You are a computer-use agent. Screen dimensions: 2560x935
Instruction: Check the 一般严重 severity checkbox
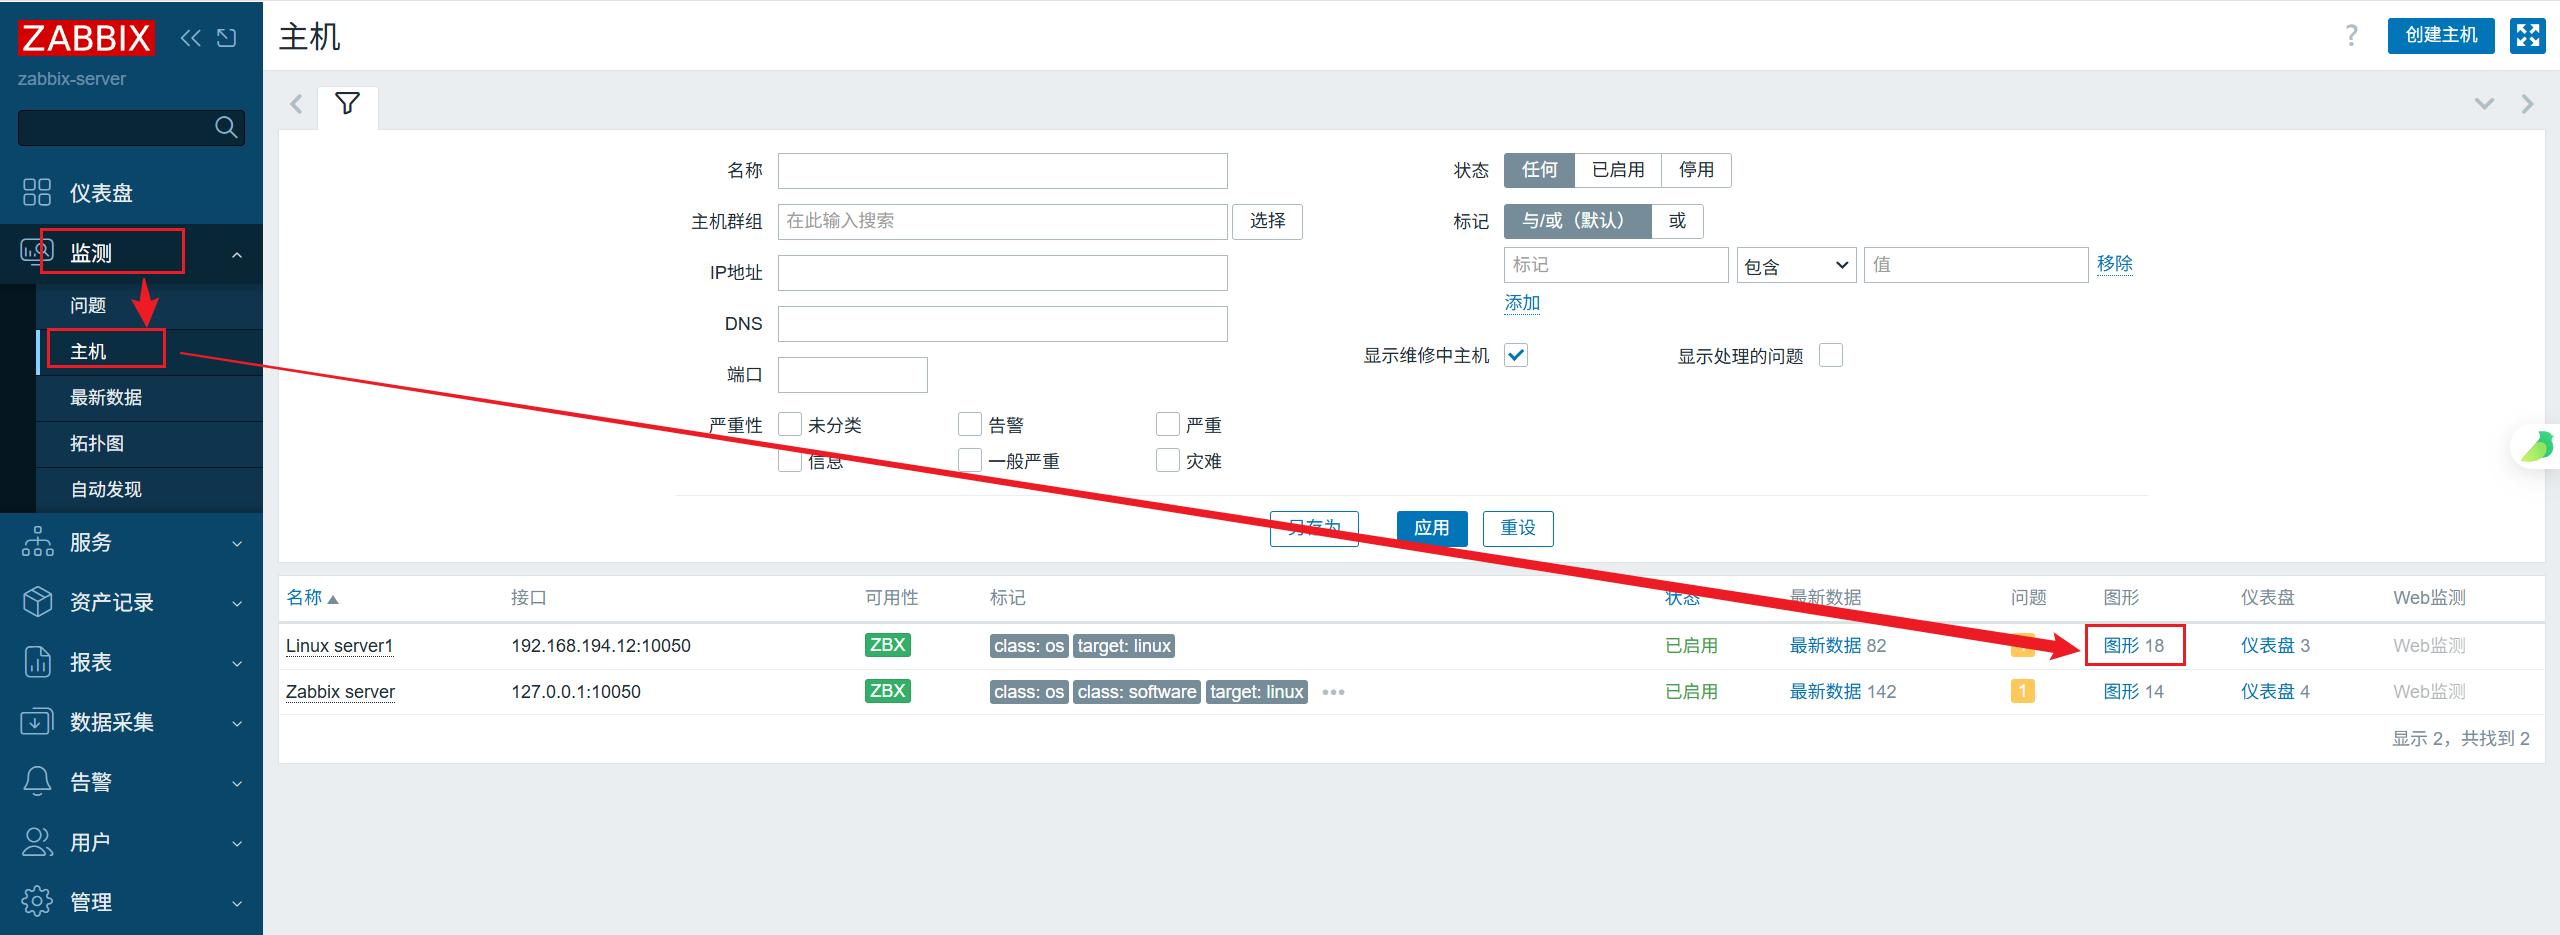pos(970,460)
